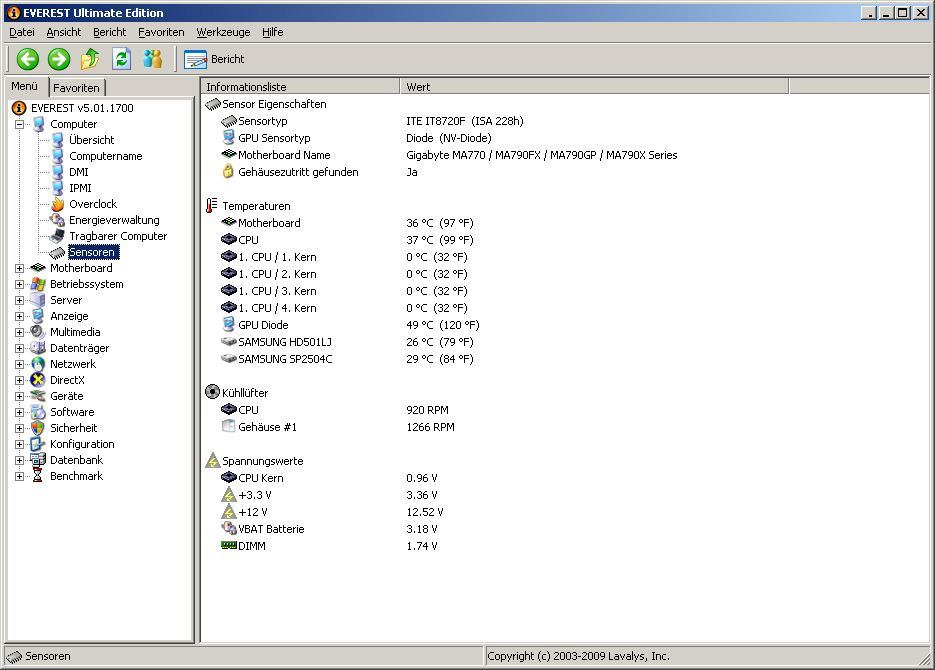Expand the Software tree node
The width and height of the screenshot is (935, 670).
pyautogui.click(x=20, y=412)
